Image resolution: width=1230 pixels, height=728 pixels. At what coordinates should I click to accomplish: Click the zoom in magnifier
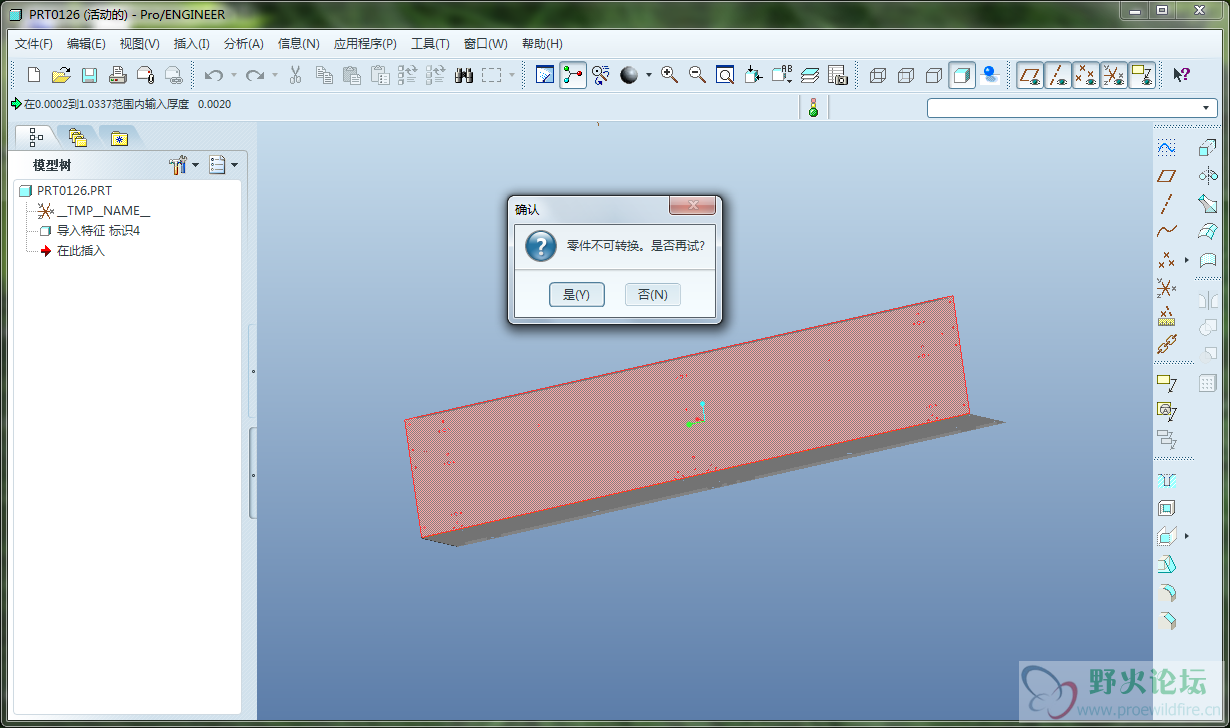click(x=670, y=75)
